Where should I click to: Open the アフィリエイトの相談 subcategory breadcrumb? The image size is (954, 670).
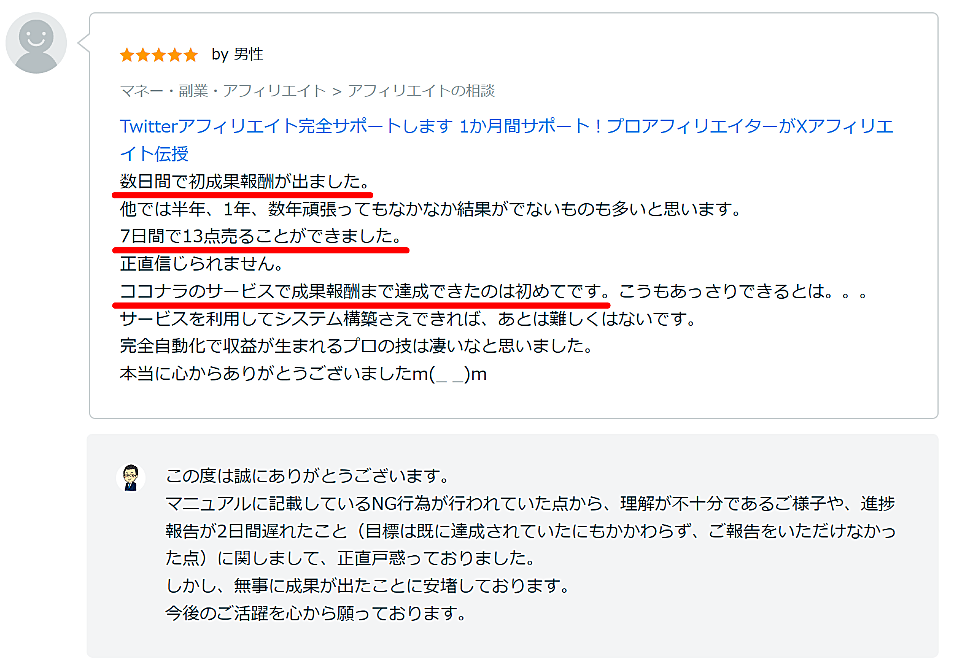[x=421, y=91]
